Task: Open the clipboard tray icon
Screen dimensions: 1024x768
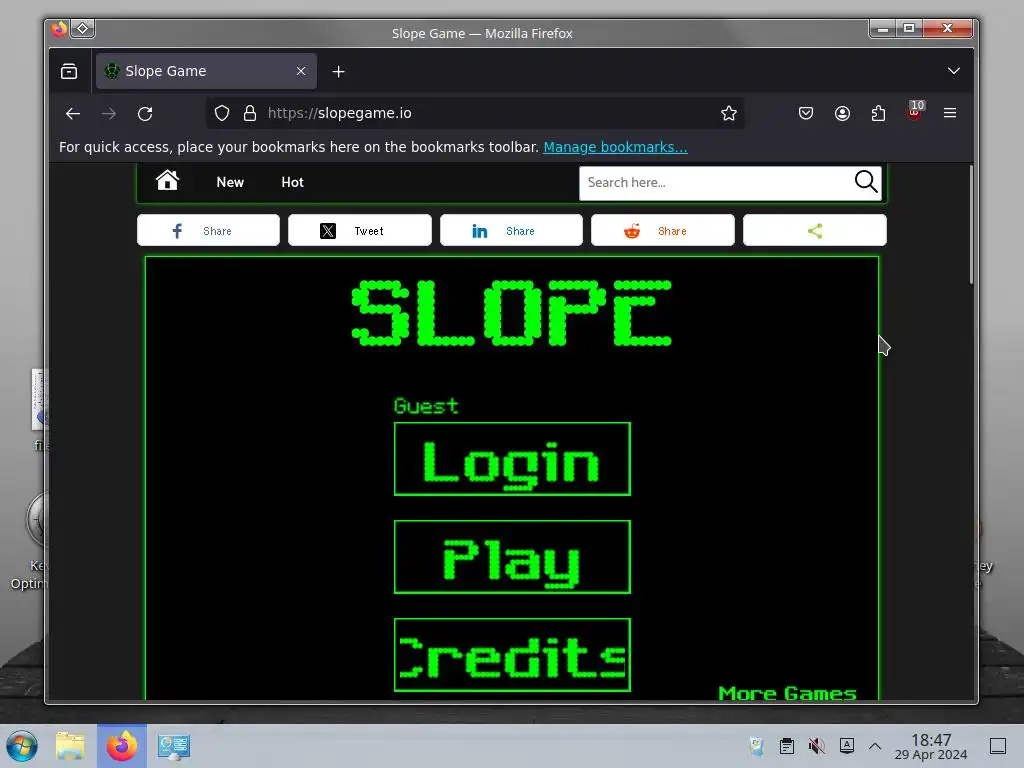Action: coord(787,746)
